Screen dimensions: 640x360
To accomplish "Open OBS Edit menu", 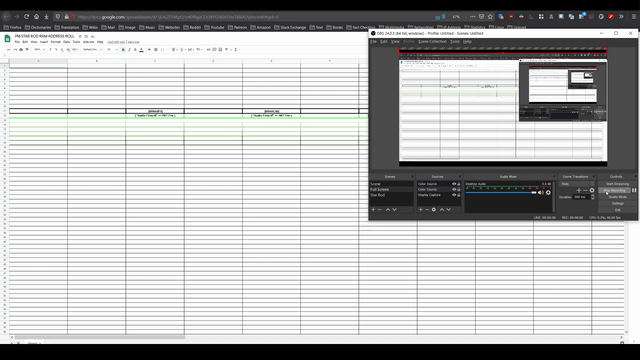I will [384, 42].
